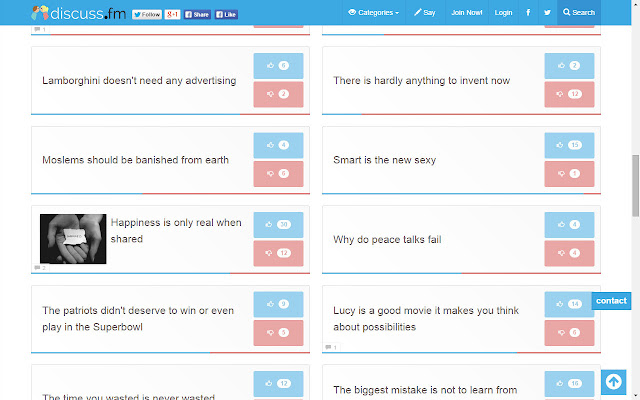The height and width of the screenshot is (400, 640).
Task: Downvote 'Smart is the new sexy'
Action: (x=569, y=174)
